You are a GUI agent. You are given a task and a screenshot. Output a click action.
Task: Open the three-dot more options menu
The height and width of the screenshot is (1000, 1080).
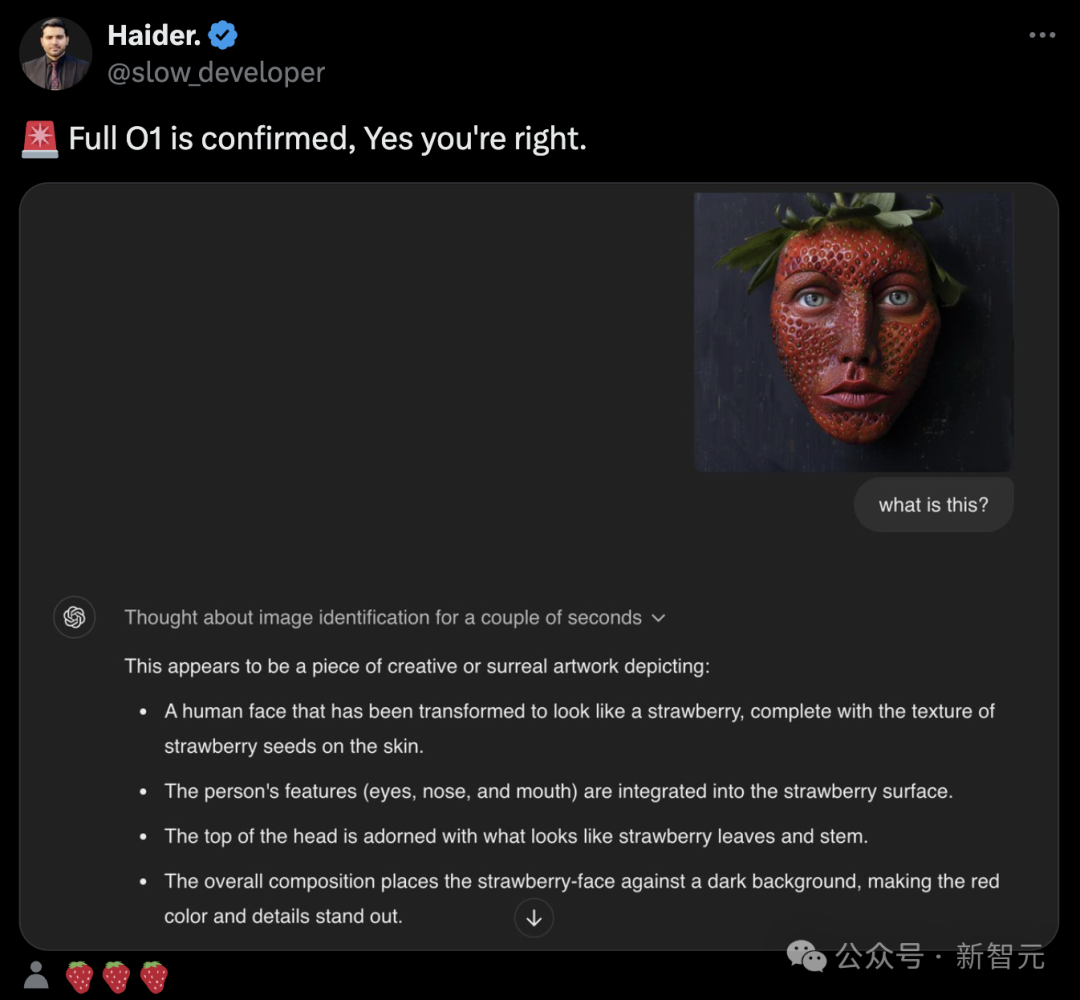[1041, 35]
